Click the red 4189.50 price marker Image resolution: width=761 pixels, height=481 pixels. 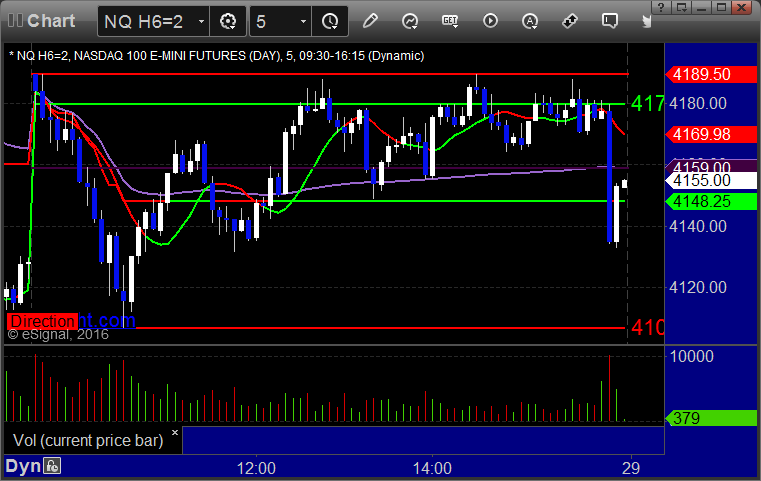tap(711, 74)
